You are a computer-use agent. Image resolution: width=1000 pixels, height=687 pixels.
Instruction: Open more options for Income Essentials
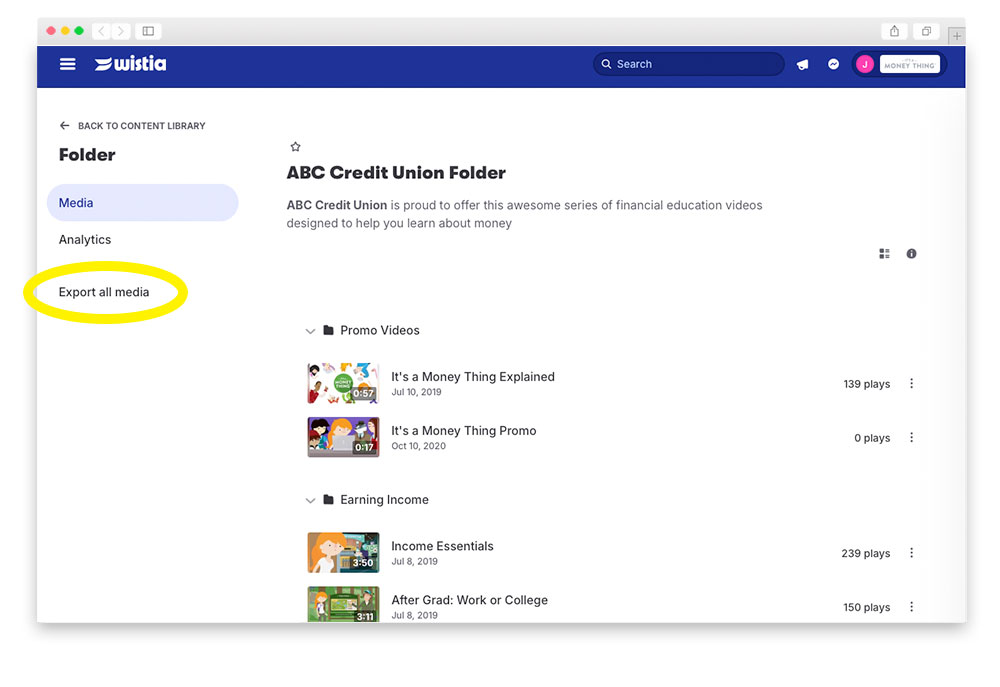coord(911,553)
